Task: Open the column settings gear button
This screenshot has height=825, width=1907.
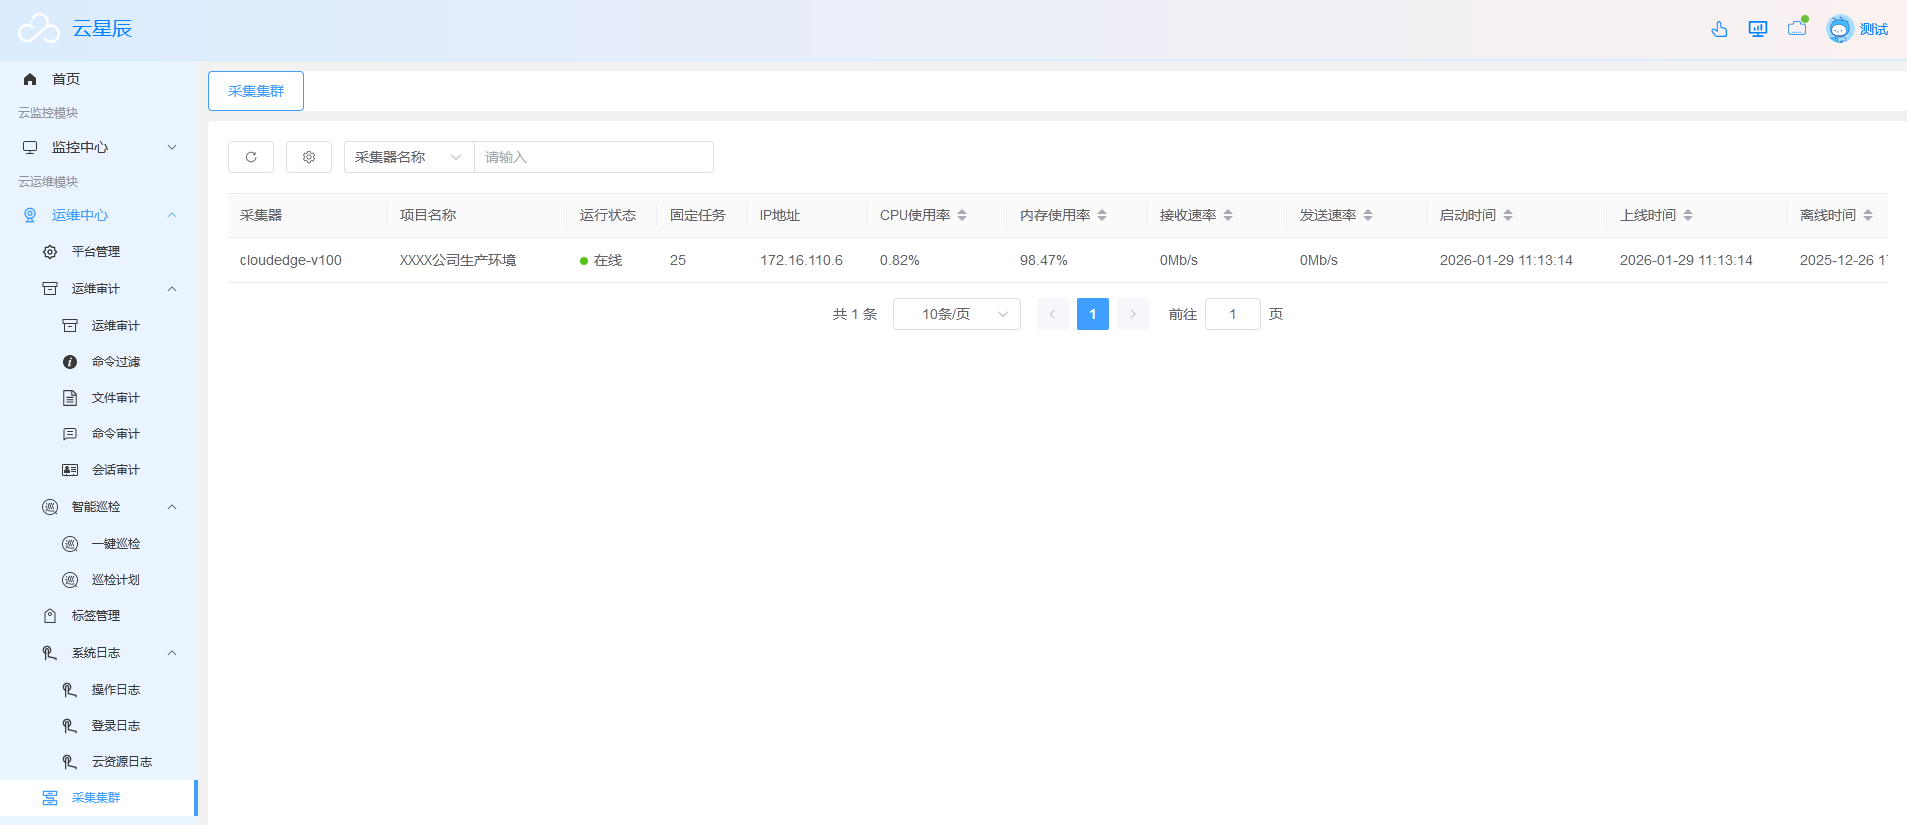Action: click(309, 157)
